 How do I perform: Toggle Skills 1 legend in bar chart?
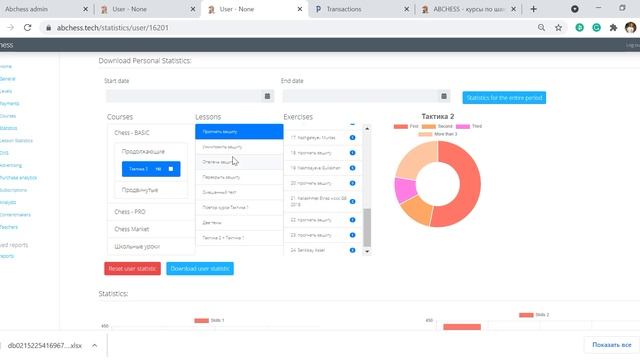pos(209,320)
